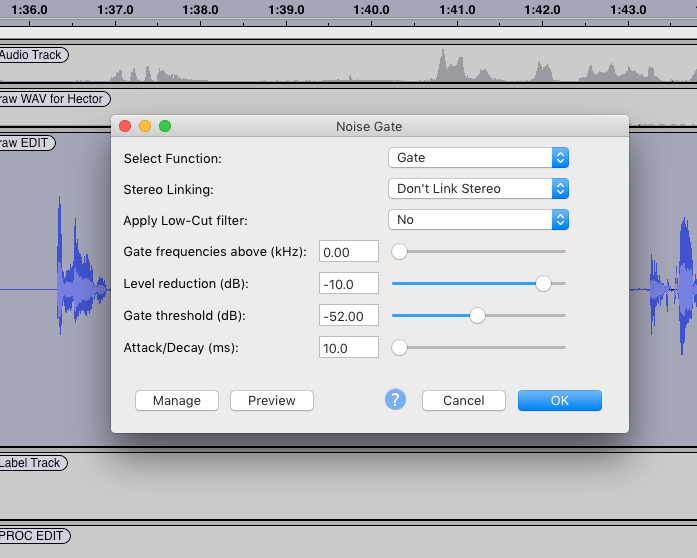Click the blue help question mark icon
Image resolution: width=697 pixels, height=558 pixels.
click(395, 400)
